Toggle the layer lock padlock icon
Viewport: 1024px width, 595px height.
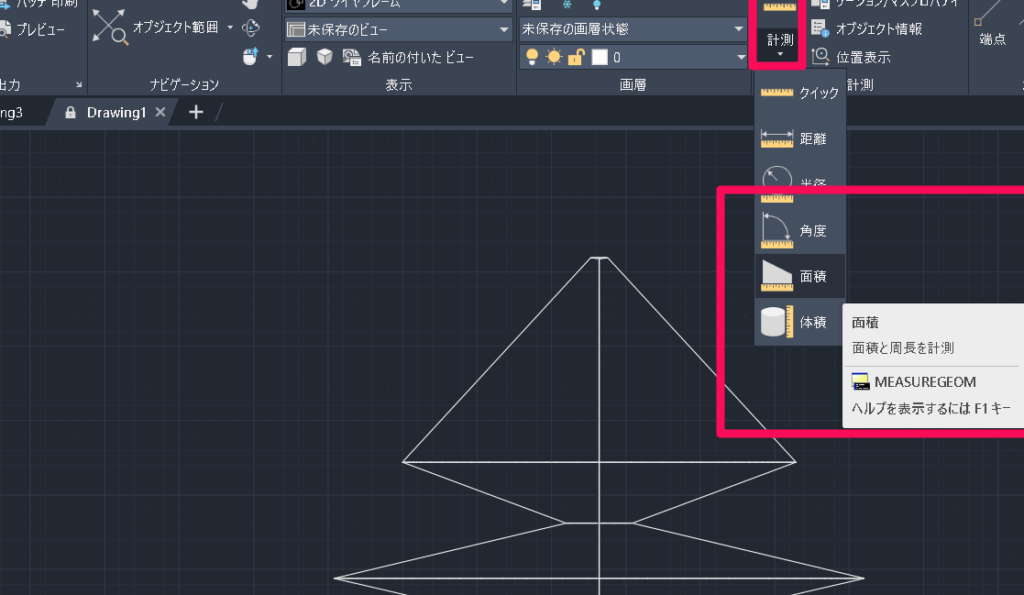576,57
